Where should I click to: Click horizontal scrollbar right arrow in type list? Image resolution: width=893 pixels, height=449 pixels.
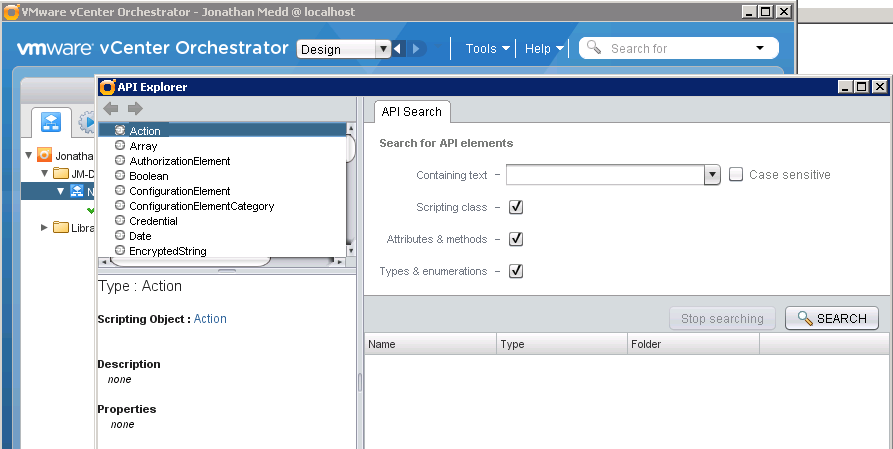tap(340, 262)
